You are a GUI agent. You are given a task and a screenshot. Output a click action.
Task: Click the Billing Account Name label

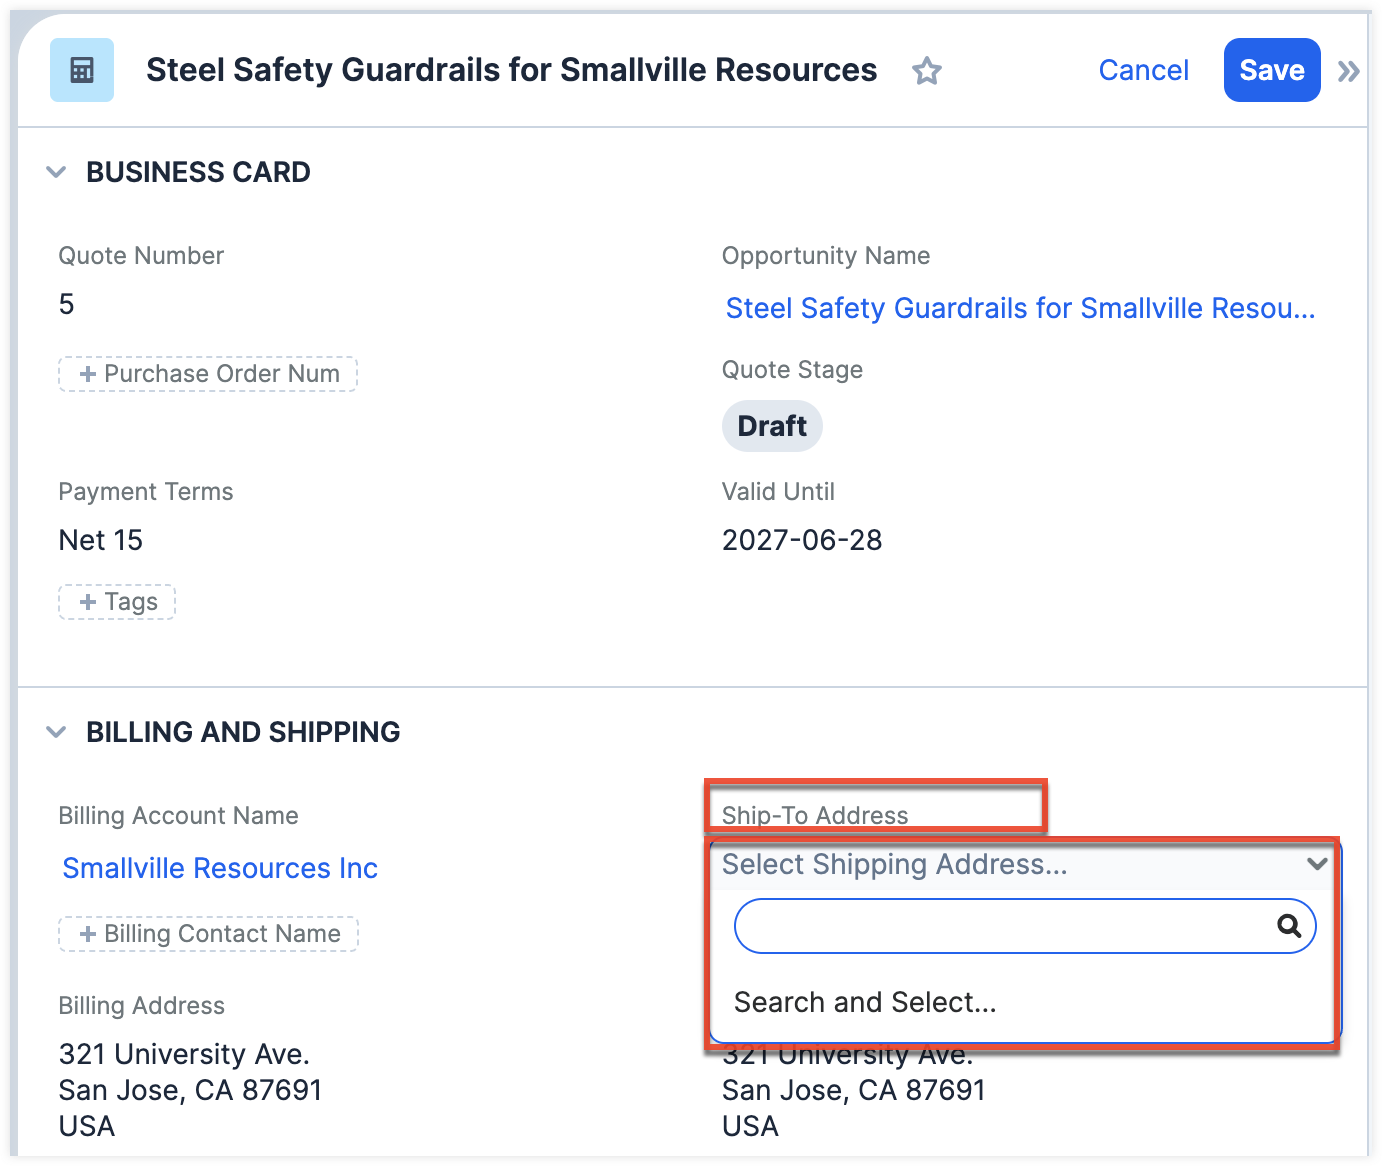[x=178, y=816]
